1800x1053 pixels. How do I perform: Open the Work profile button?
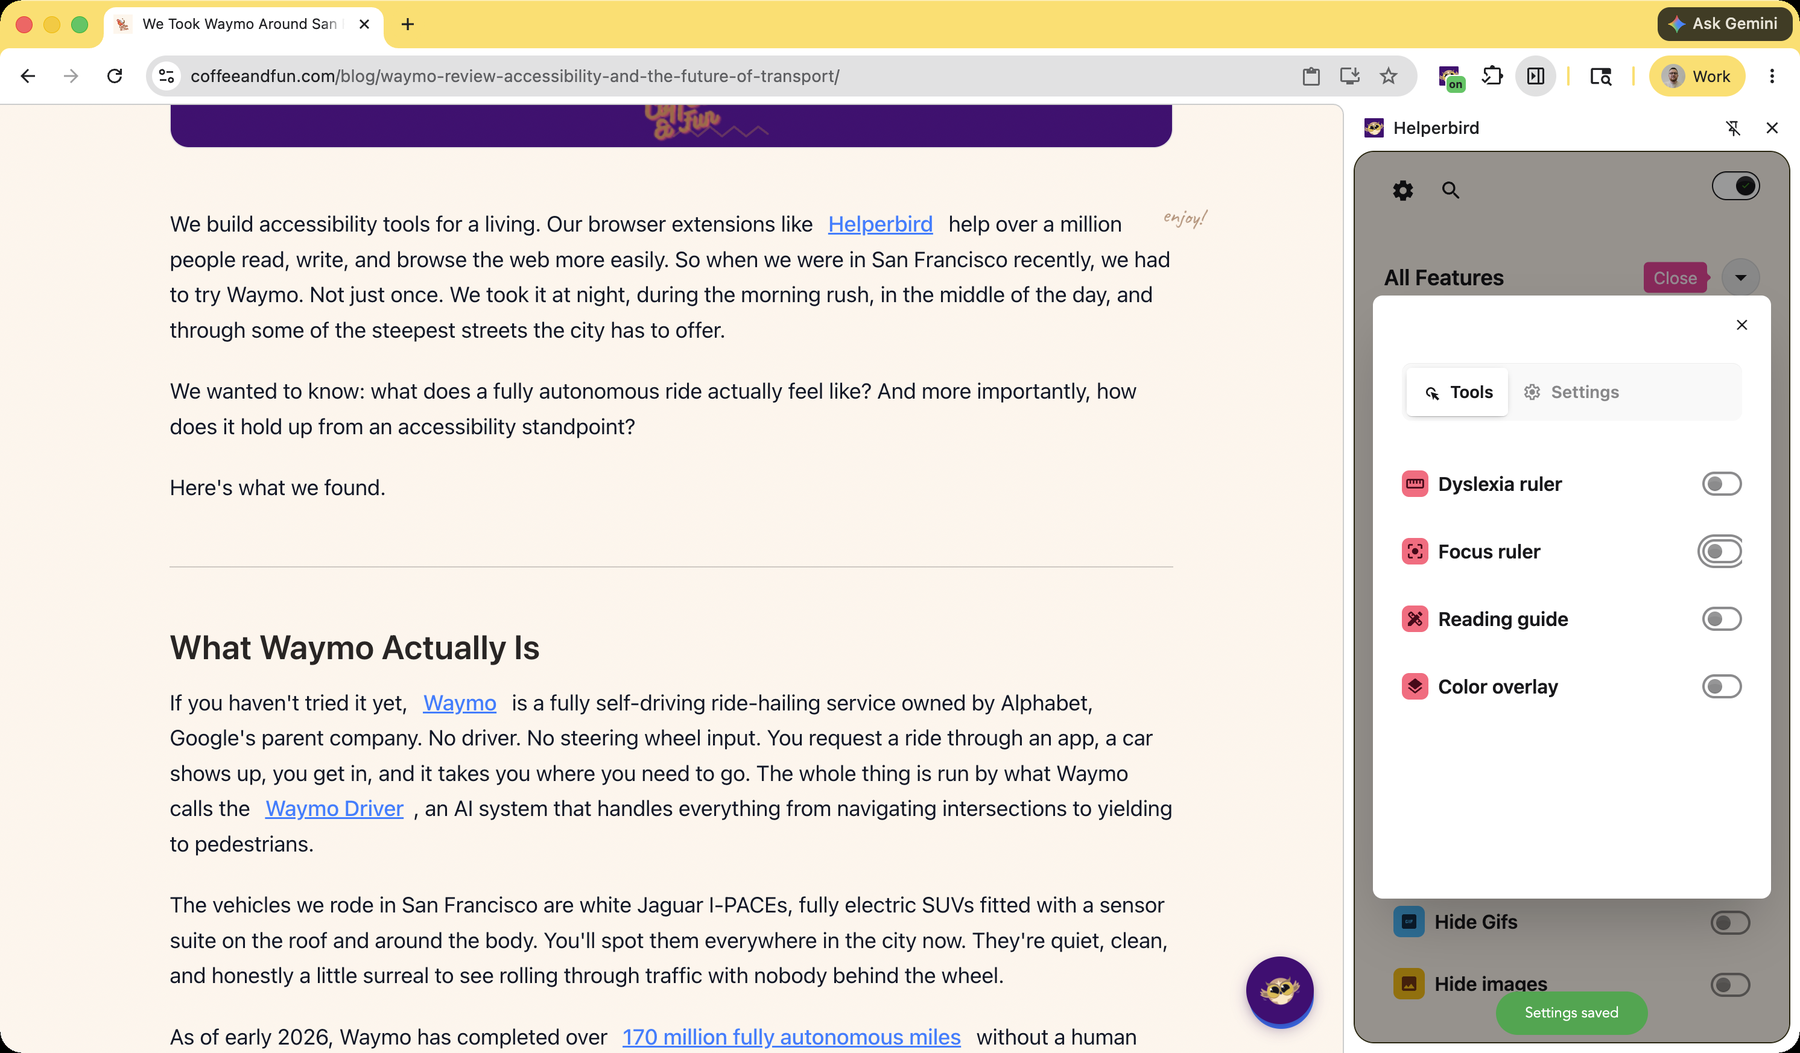click(1697, 76)
